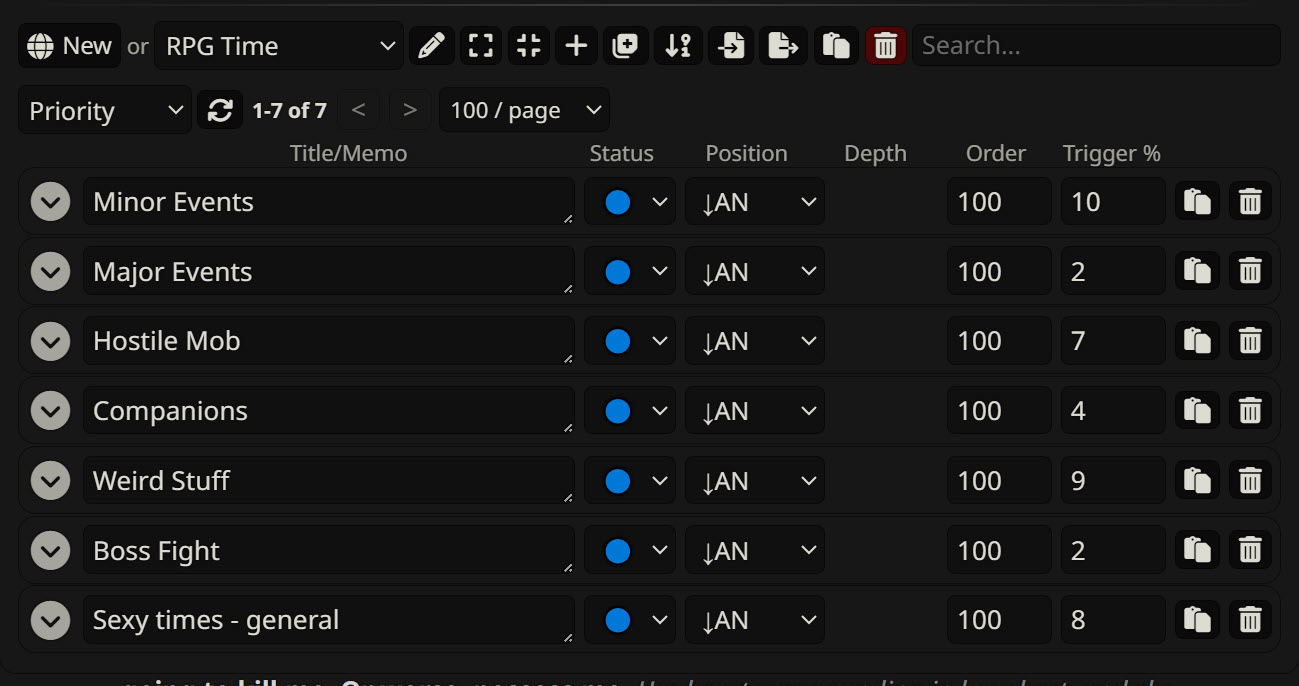The width and height of the screenshot is (1299, 686).
Task: Delete the Companions entry
Action: [x=1250, y=411]
